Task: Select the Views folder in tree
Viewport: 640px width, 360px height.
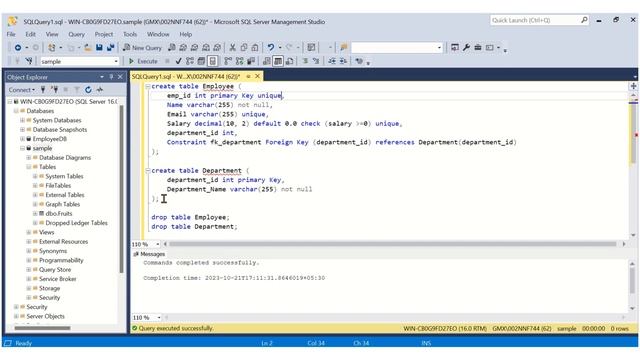Action: tap(47, 232)
